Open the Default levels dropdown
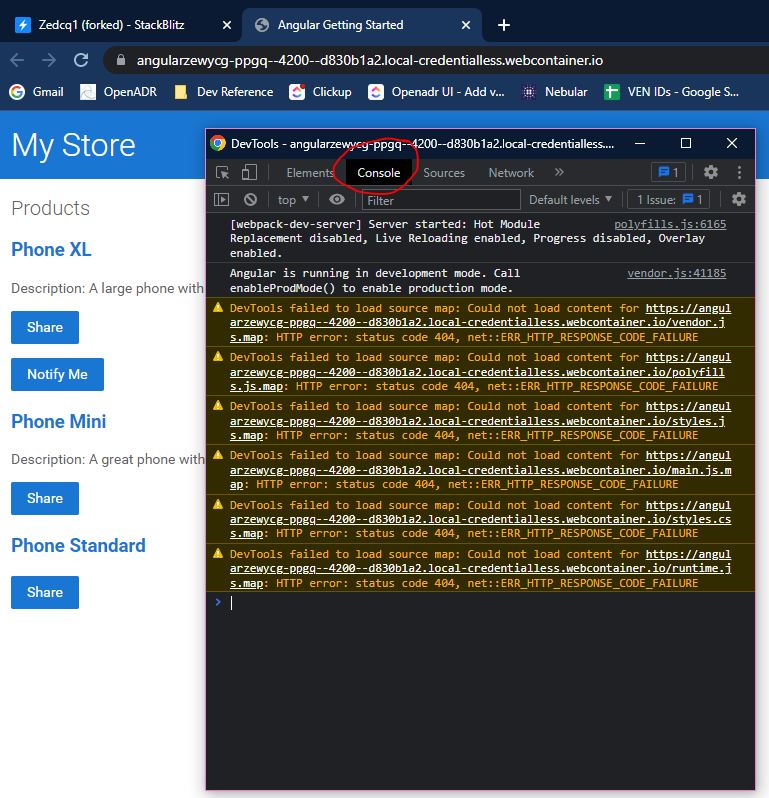The image size is (769, 798). pos(569,200)
